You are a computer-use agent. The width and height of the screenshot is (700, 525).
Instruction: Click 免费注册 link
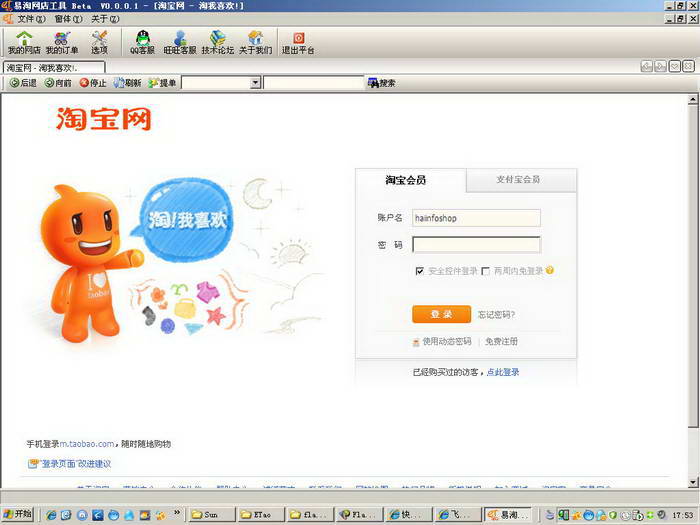(x=501, y=342)
